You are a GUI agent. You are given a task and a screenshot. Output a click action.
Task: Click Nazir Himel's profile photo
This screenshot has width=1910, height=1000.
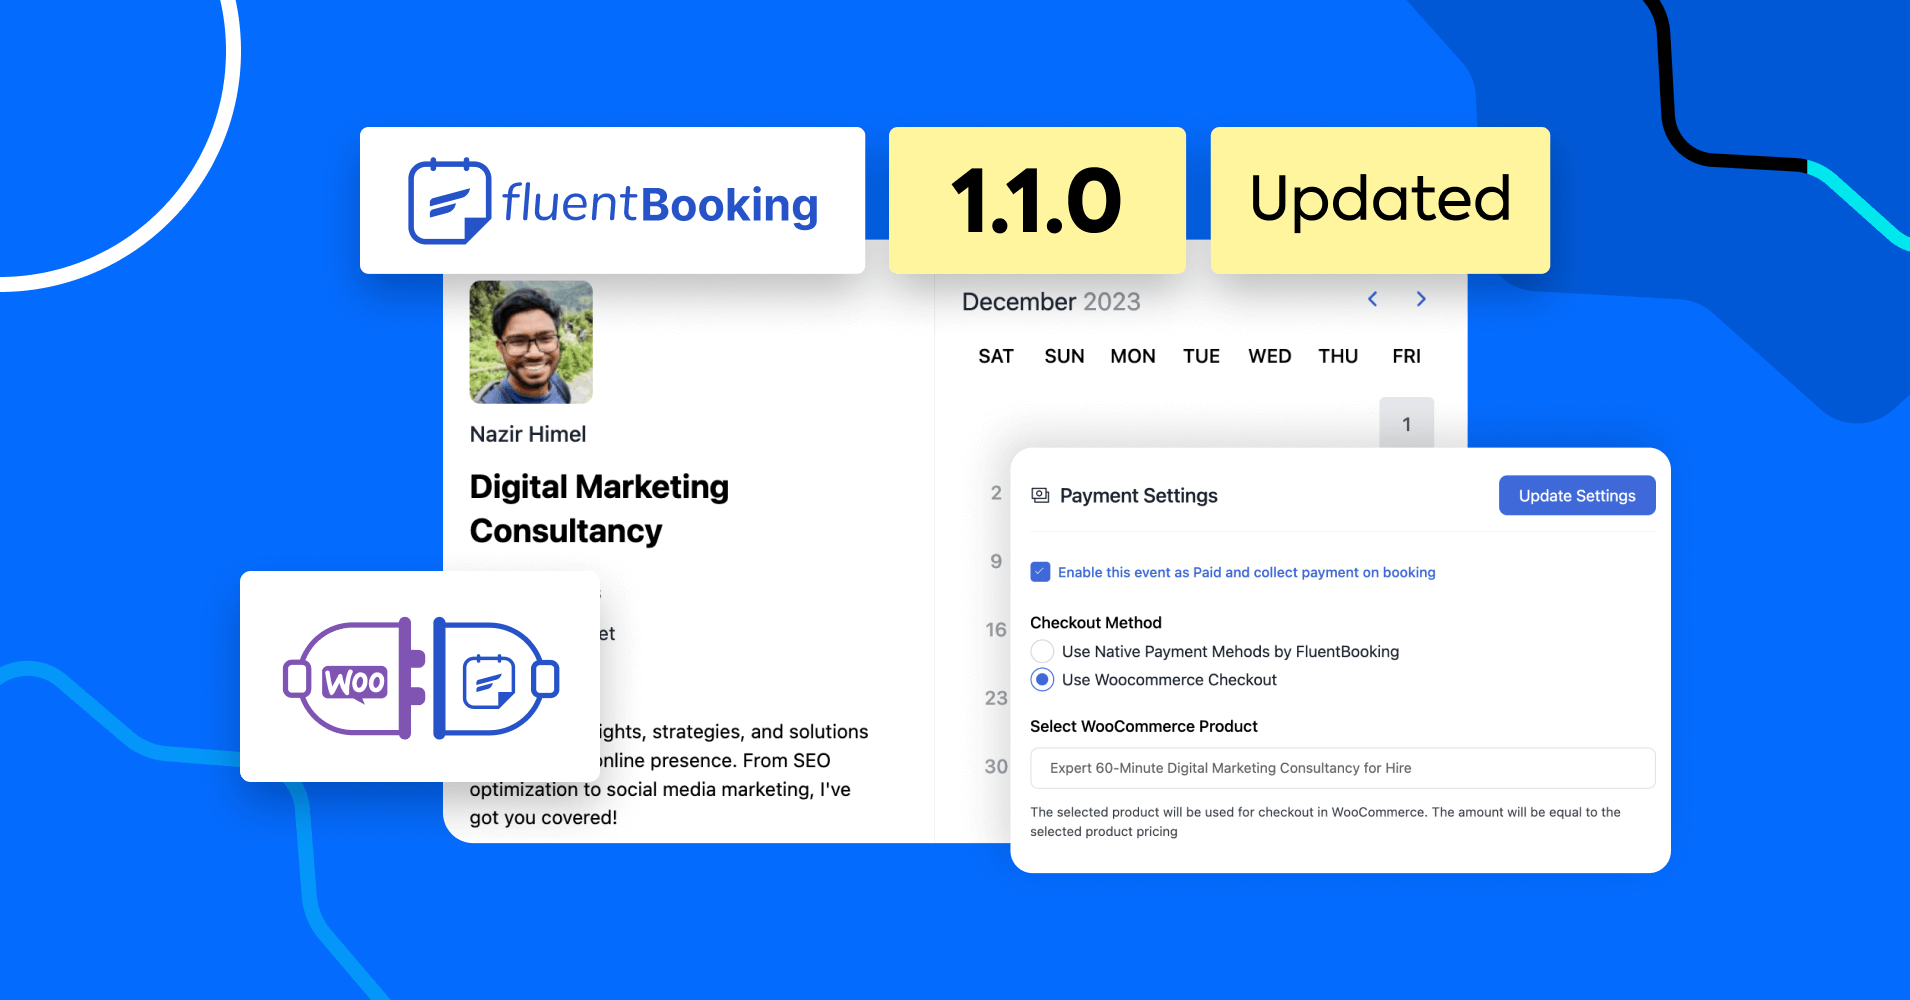tap(531, 342)
